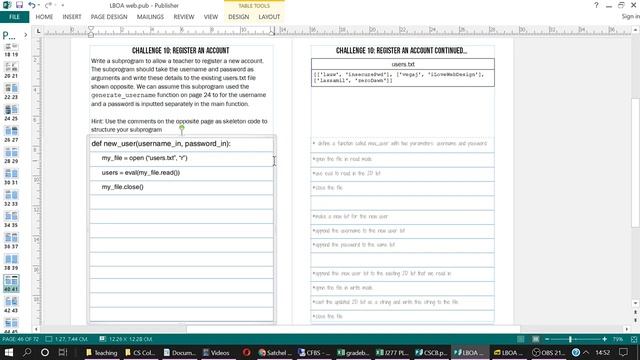Click the zoom out minus button

[547, 339]
